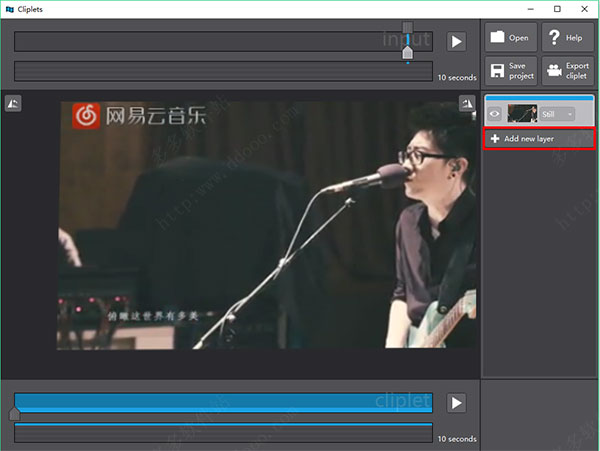This screenshot has height=451, width=600.
Task: Toggle the layer's eye visibility icon
Action: (494, 114)
